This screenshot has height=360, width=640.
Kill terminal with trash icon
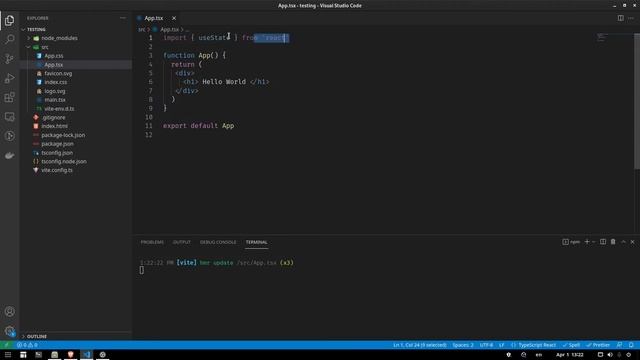click(613, 242)
